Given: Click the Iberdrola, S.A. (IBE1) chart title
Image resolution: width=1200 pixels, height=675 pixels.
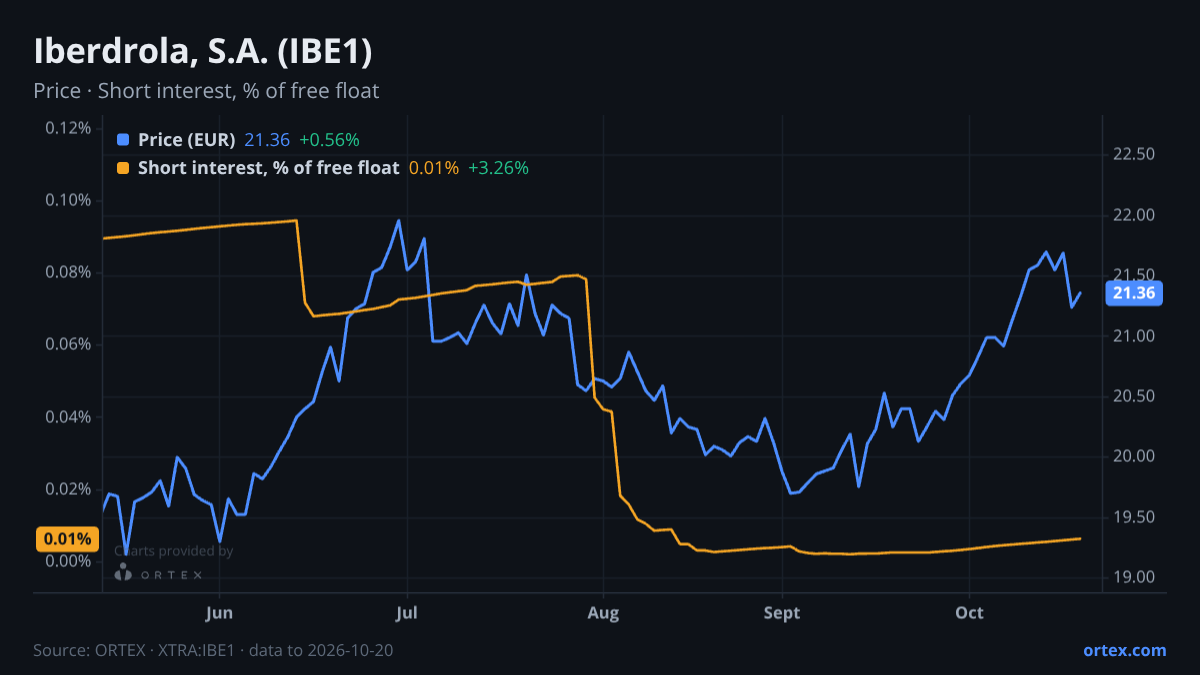Looking at the screenshot, I should point(203,52).
